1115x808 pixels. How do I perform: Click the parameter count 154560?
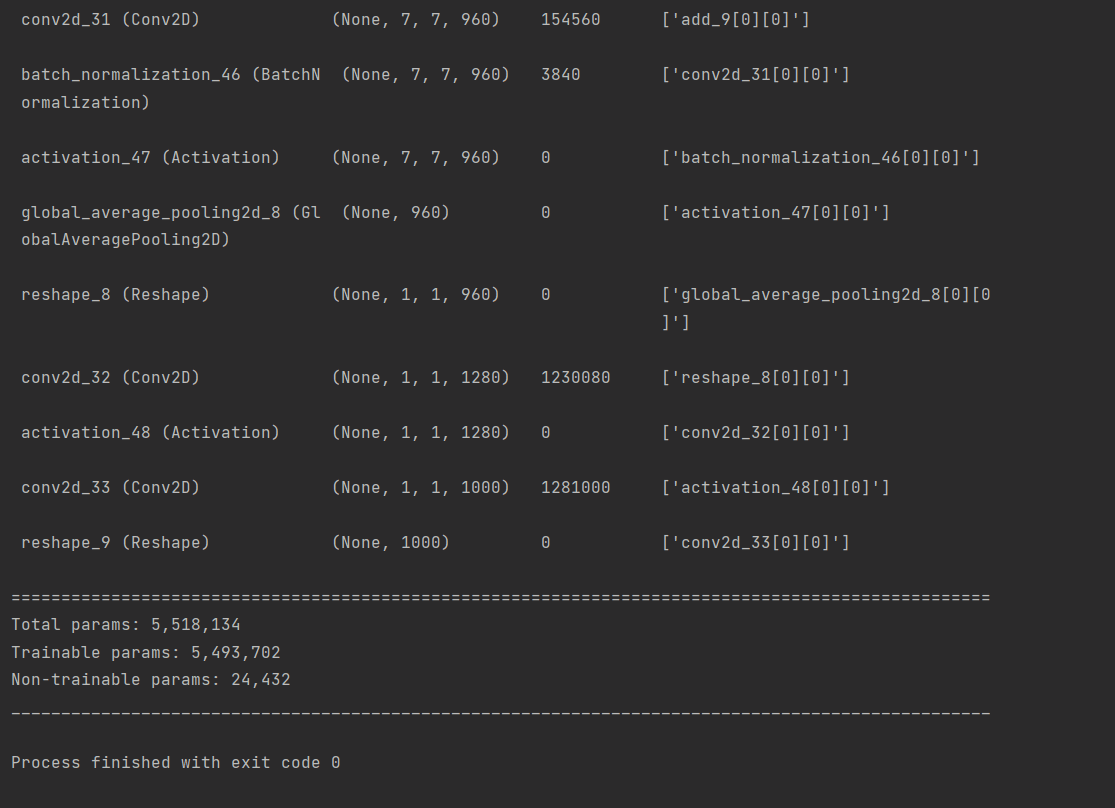point(570,19)
